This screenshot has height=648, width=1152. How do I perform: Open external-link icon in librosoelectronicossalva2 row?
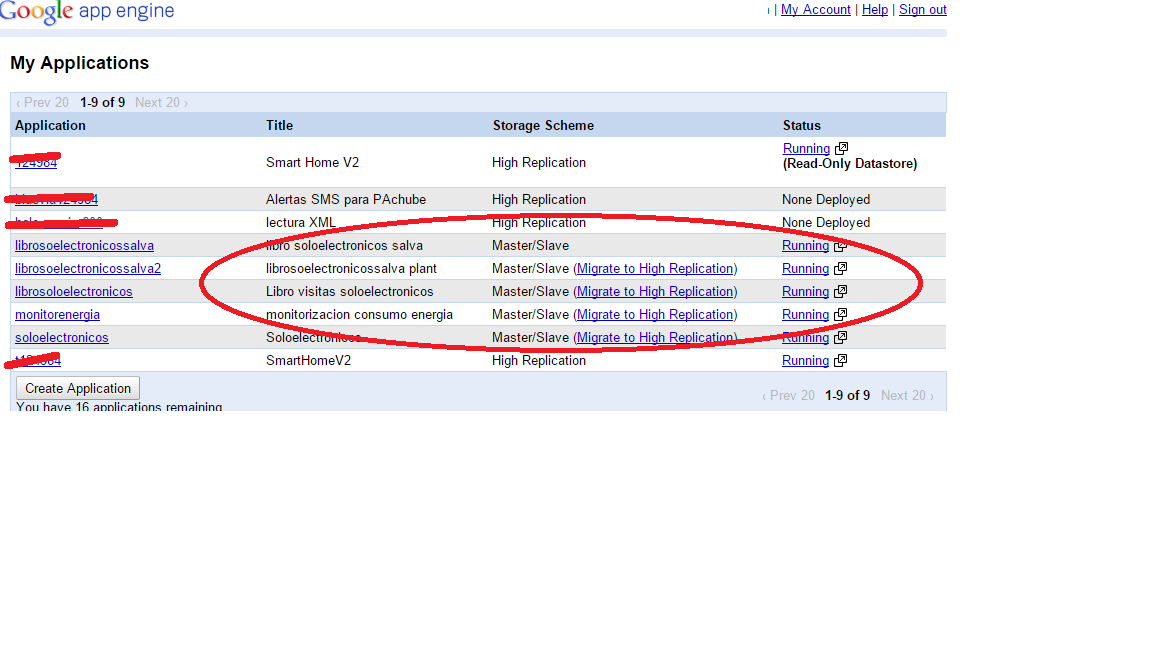tap(841, 269)
